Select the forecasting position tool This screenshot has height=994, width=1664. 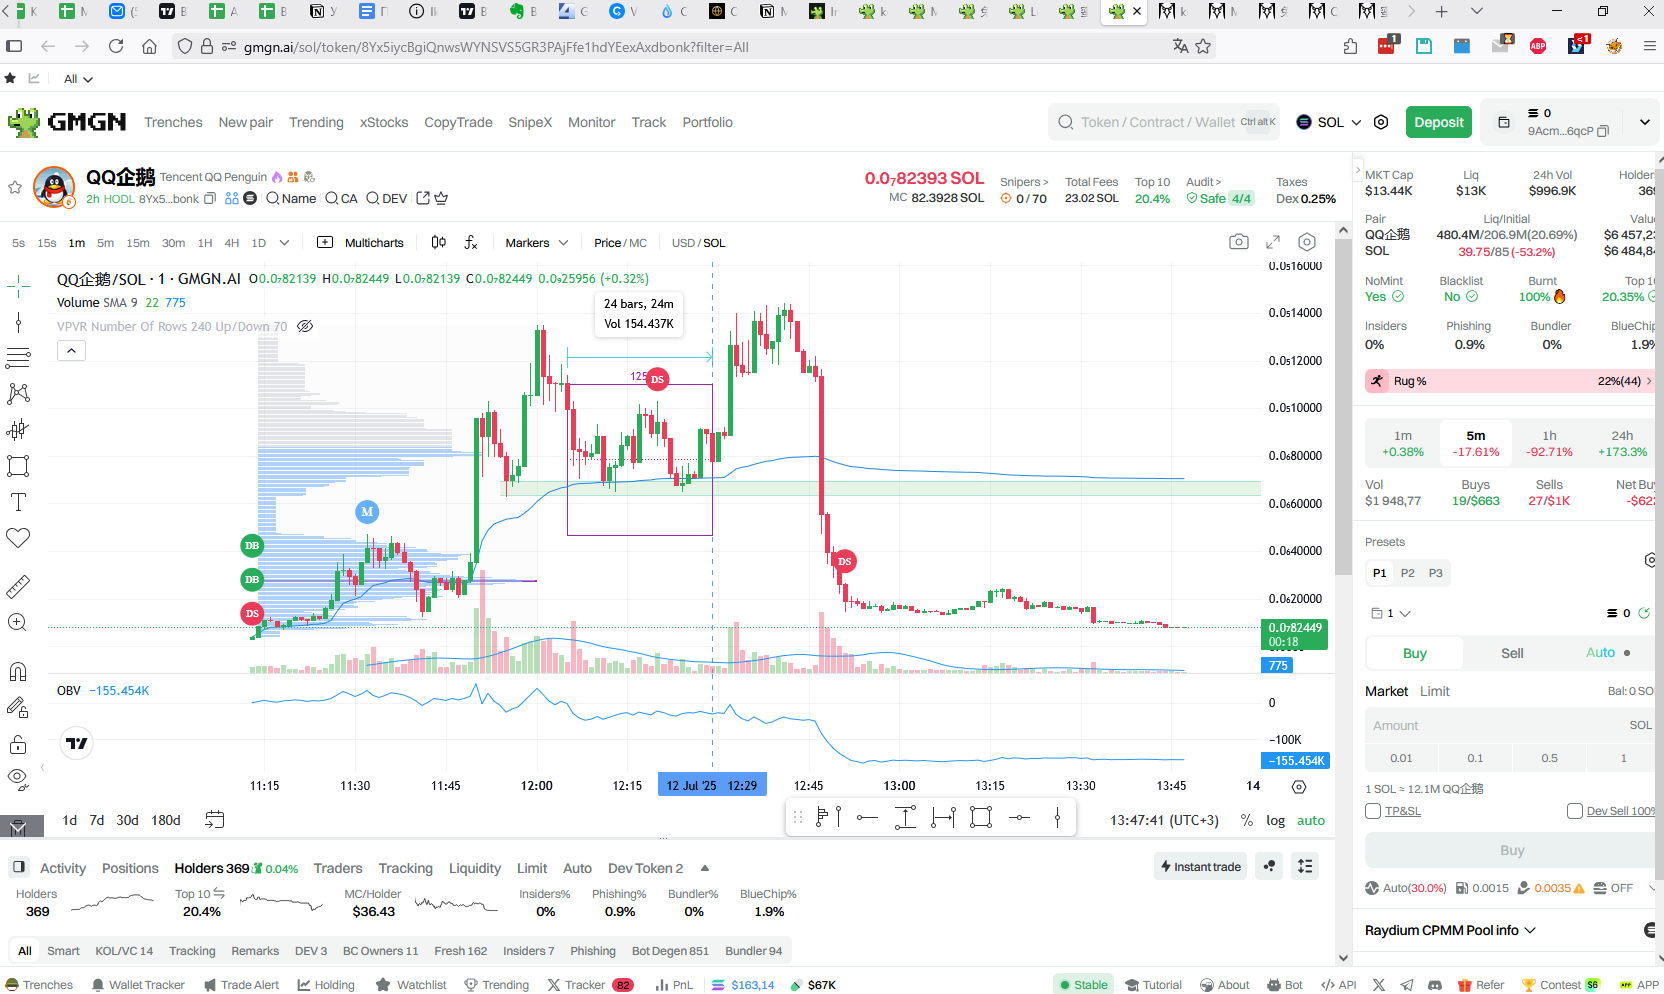tap(18, 430)
